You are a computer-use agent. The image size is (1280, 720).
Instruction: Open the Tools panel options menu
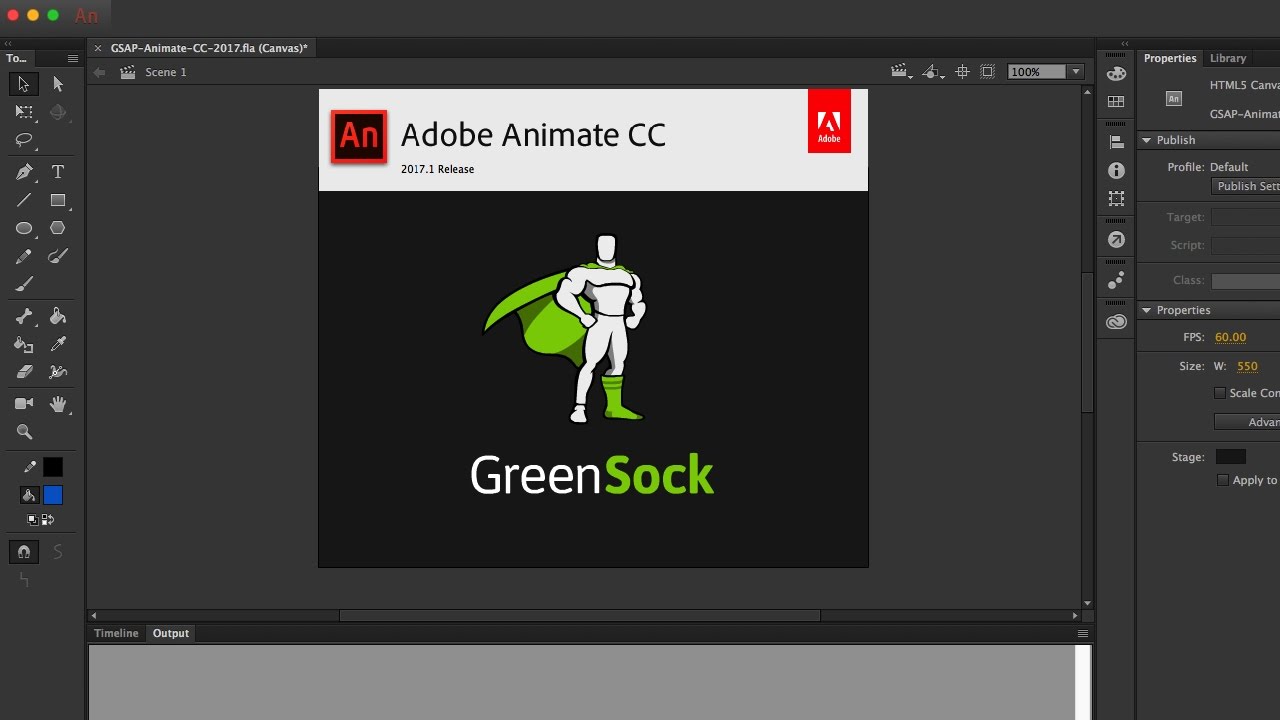(73, 58)
